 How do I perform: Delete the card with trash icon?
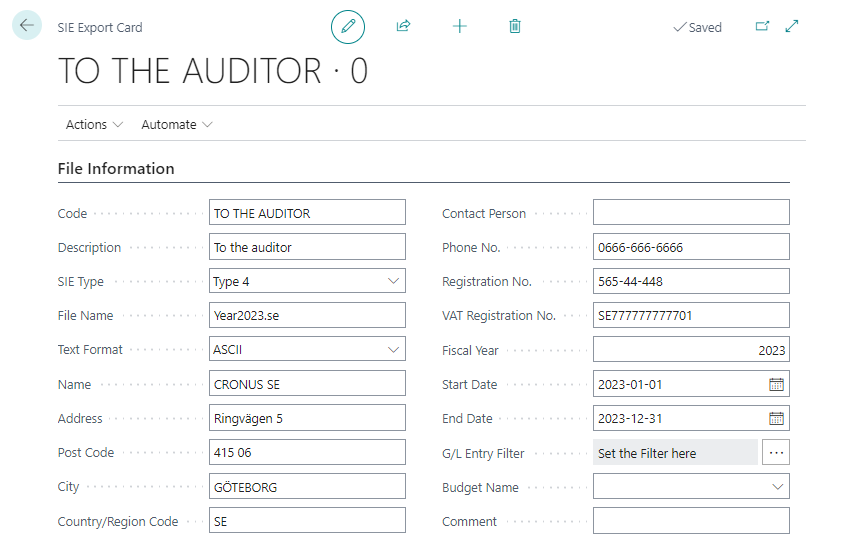515,26
